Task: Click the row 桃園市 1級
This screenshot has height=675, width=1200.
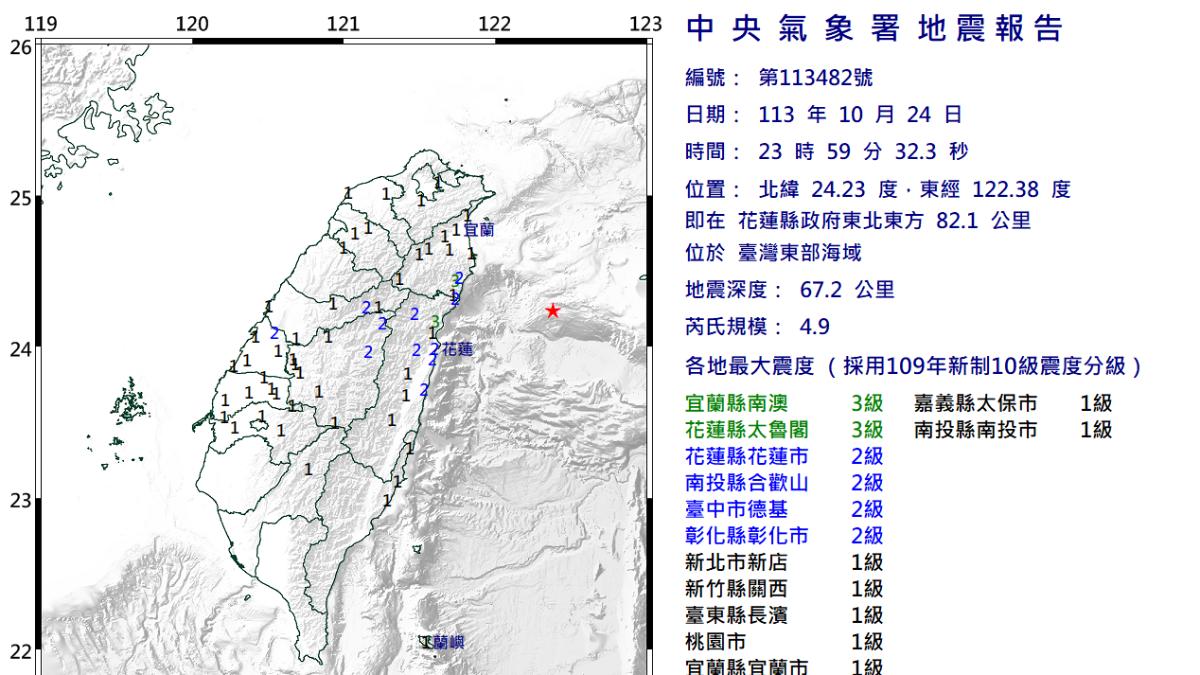Action: tap(784, 641)
